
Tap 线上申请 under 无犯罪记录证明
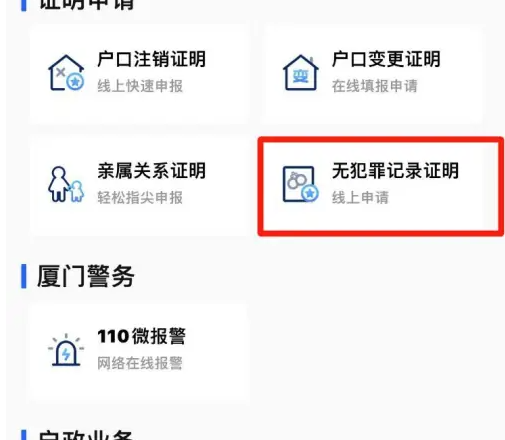pyautogui.click(x=360, y=197)
